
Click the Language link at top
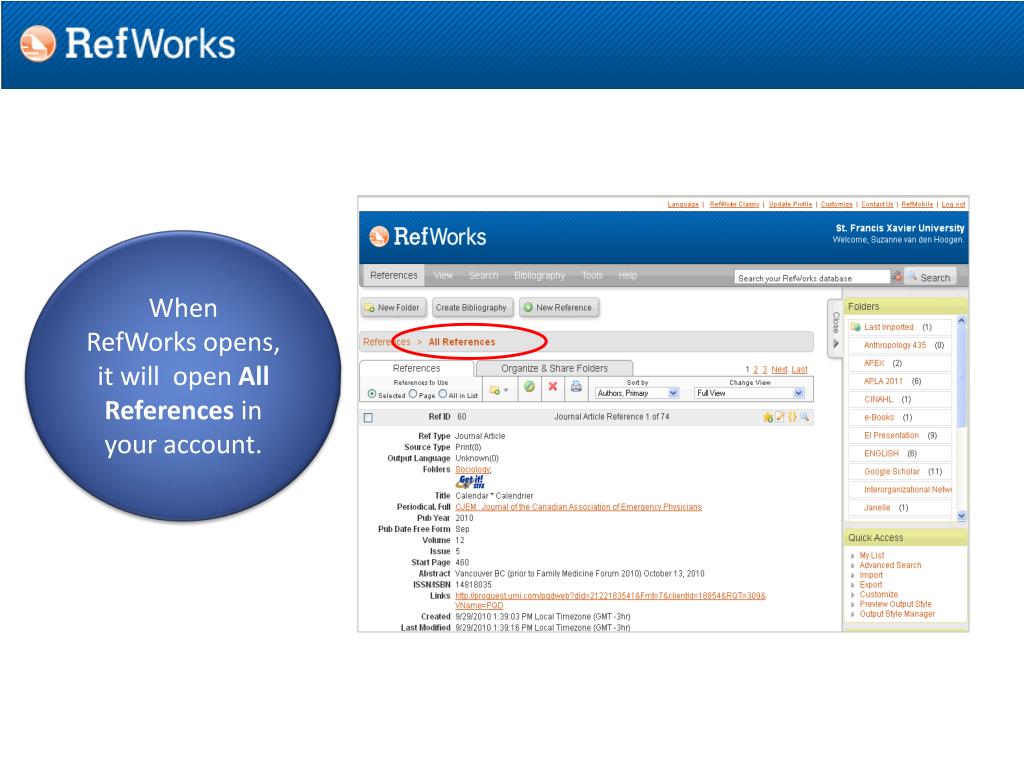[x=683, y=204]
